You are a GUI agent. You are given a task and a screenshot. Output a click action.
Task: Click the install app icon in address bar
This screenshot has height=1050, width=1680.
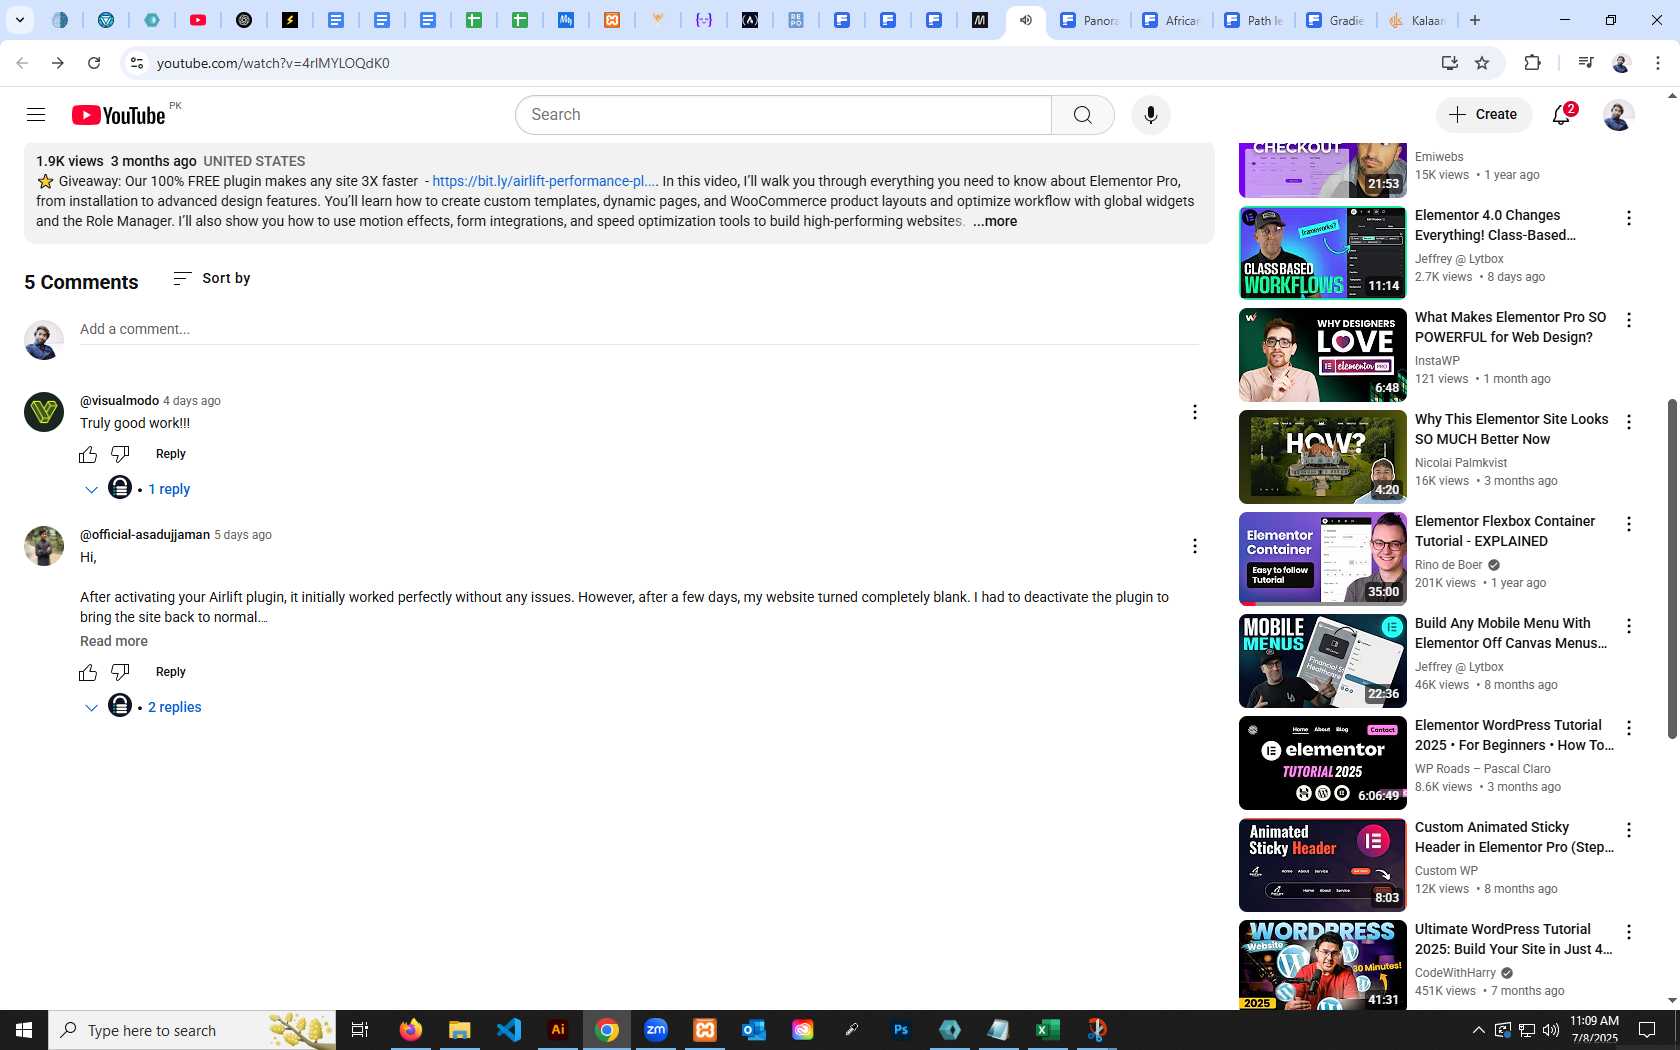pyautogui.click(x=1449, y=63)
